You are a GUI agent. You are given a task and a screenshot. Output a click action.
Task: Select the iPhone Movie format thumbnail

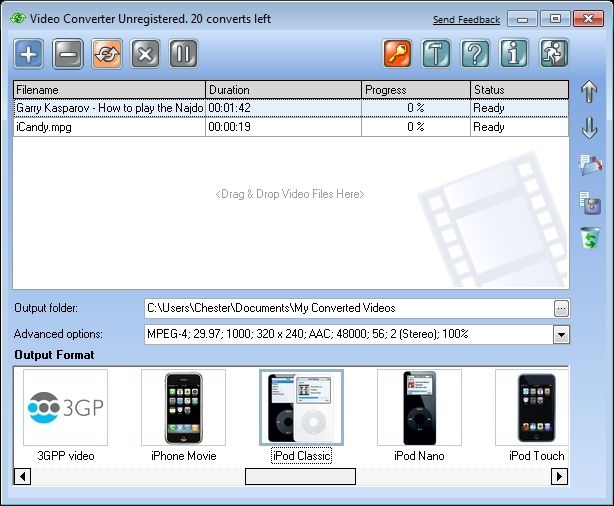183,407
